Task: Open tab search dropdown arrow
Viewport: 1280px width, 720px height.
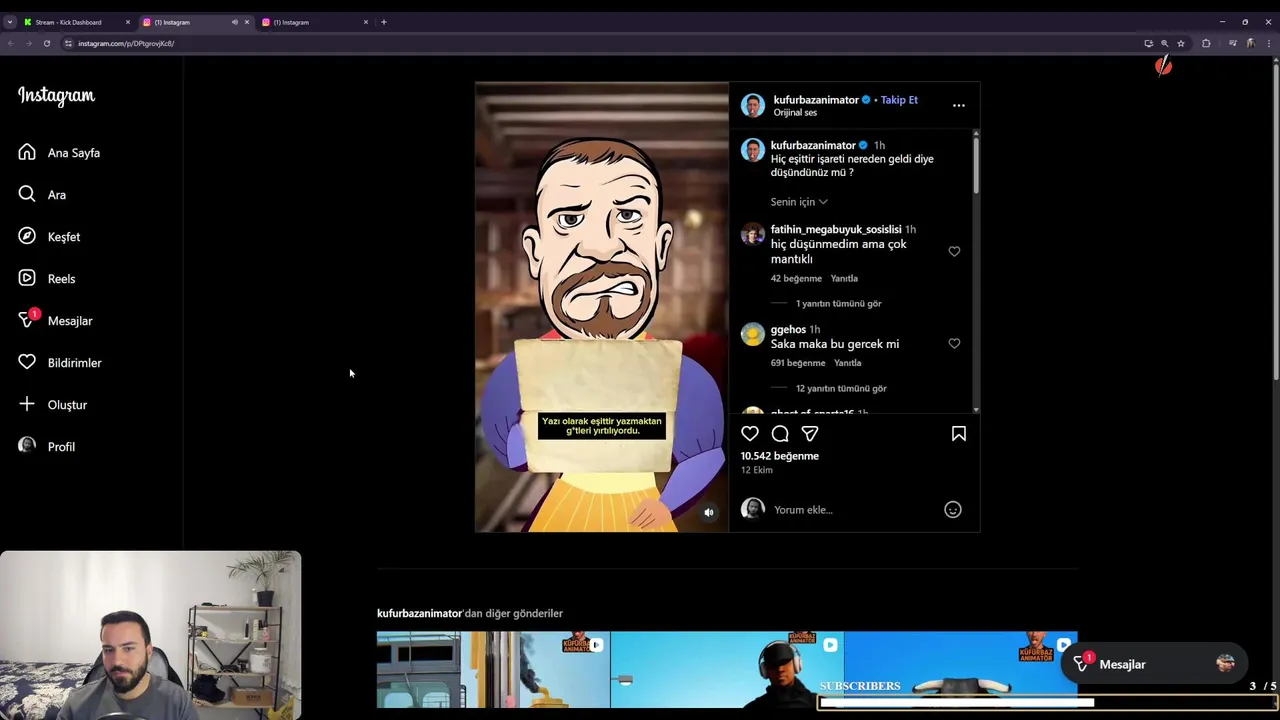Action: (x=9, y=22)
